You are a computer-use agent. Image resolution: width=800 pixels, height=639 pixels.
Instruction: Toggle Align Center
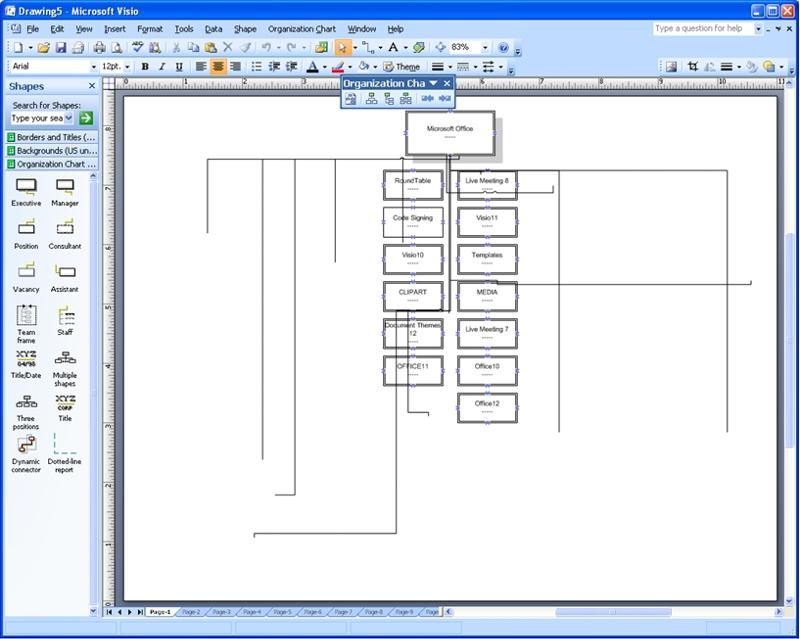(218, 66)
